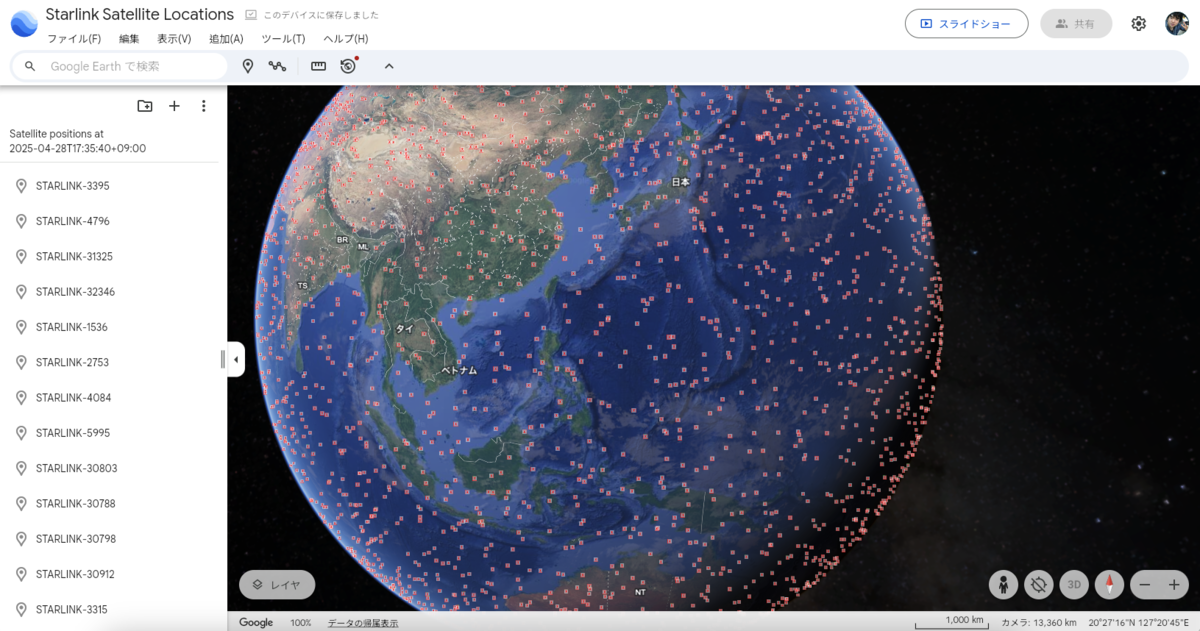The width and height of the screenshot is (1200, 631).
Task: Select the STARLINK-30788 placemark row
Action: (113, 503)
